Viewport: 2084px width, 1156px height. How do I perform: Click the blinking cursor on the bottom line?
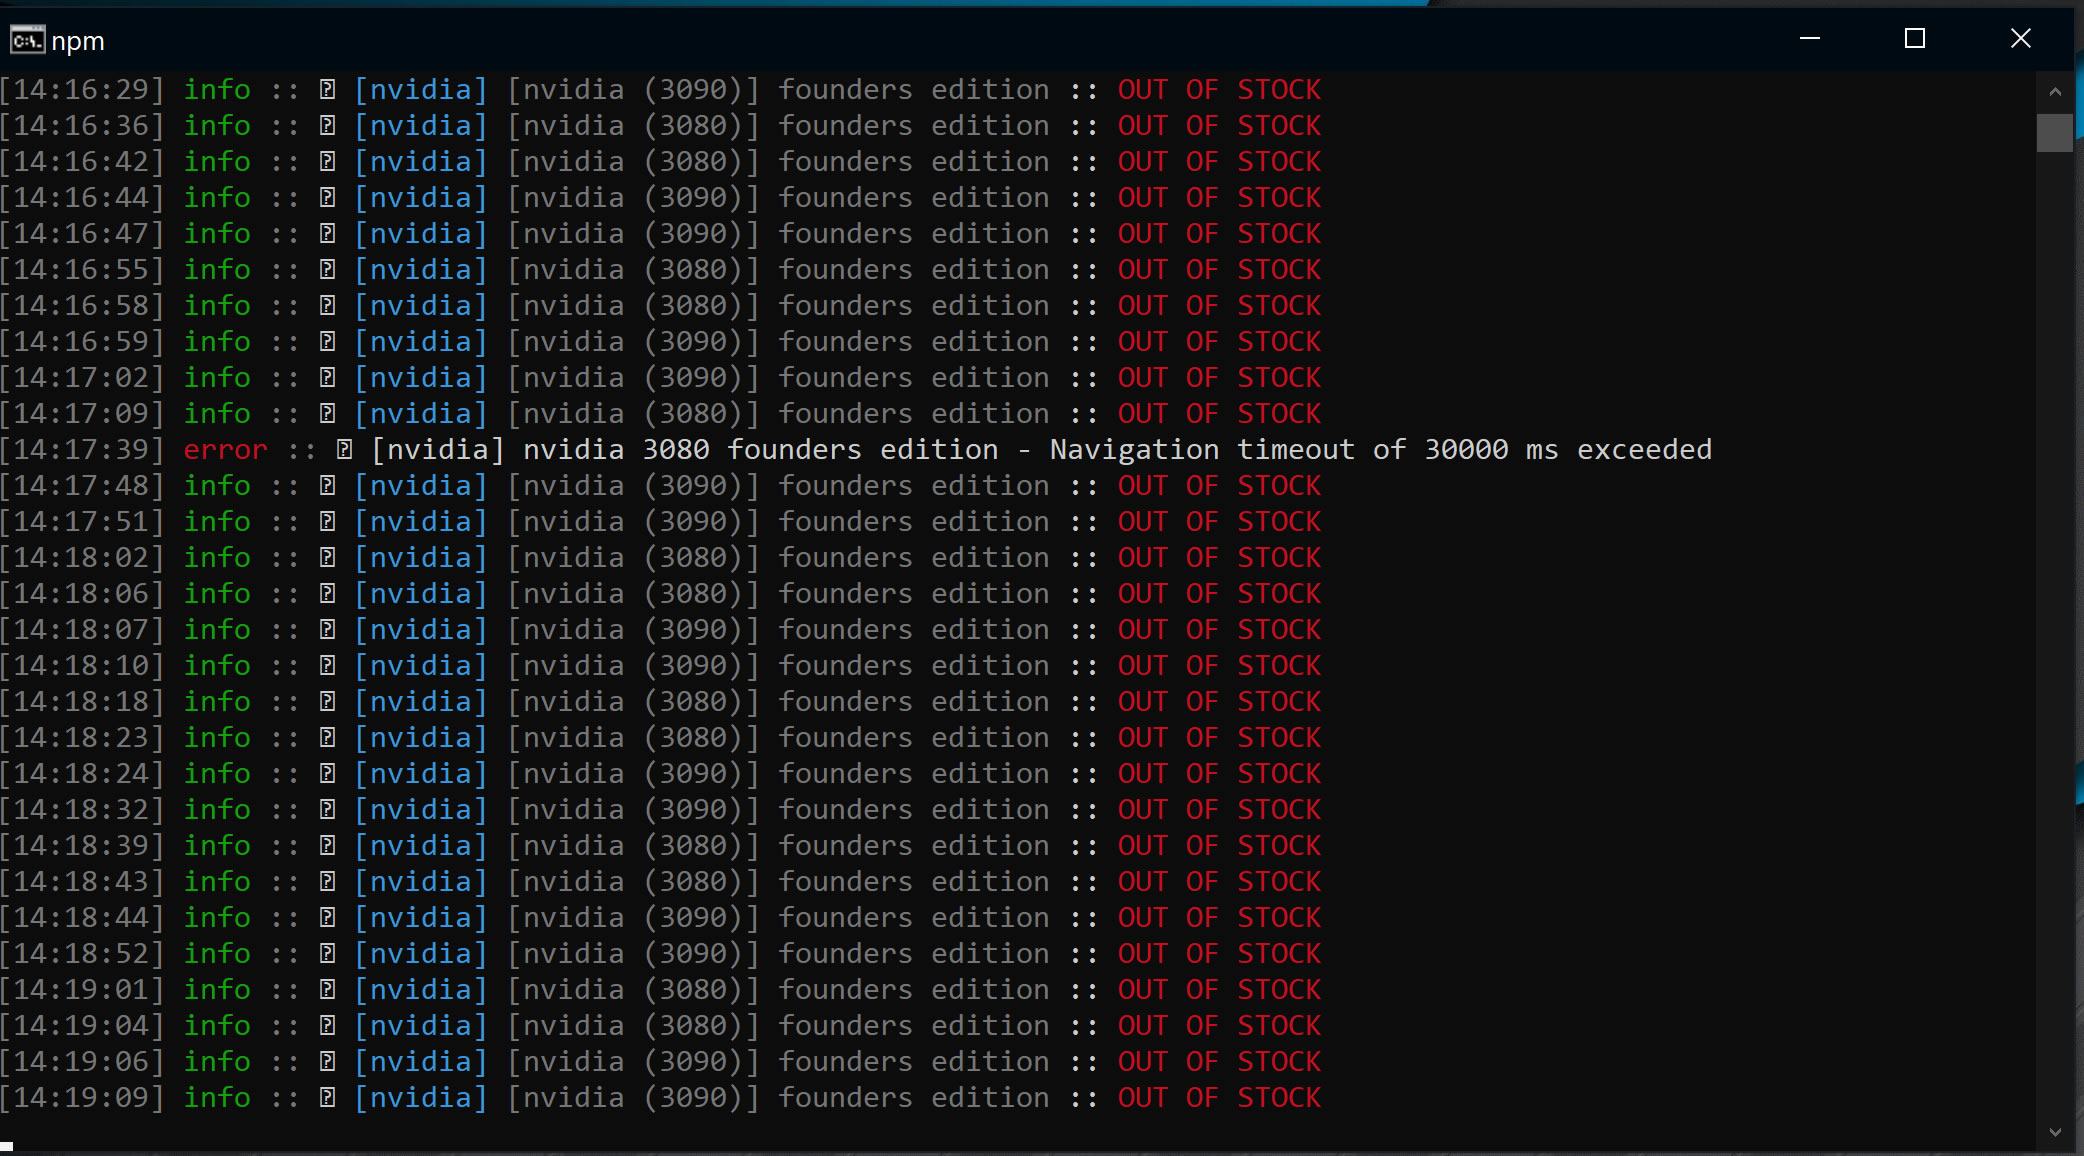(x=7, y=1146)
